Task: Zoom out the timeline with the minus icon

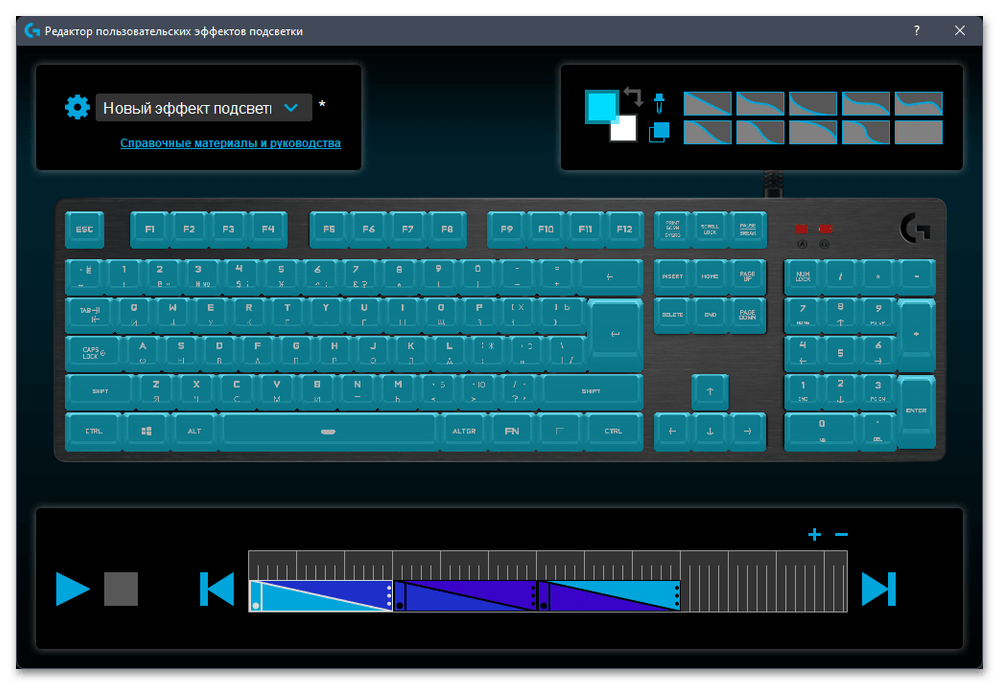Action: pos(841,535)
